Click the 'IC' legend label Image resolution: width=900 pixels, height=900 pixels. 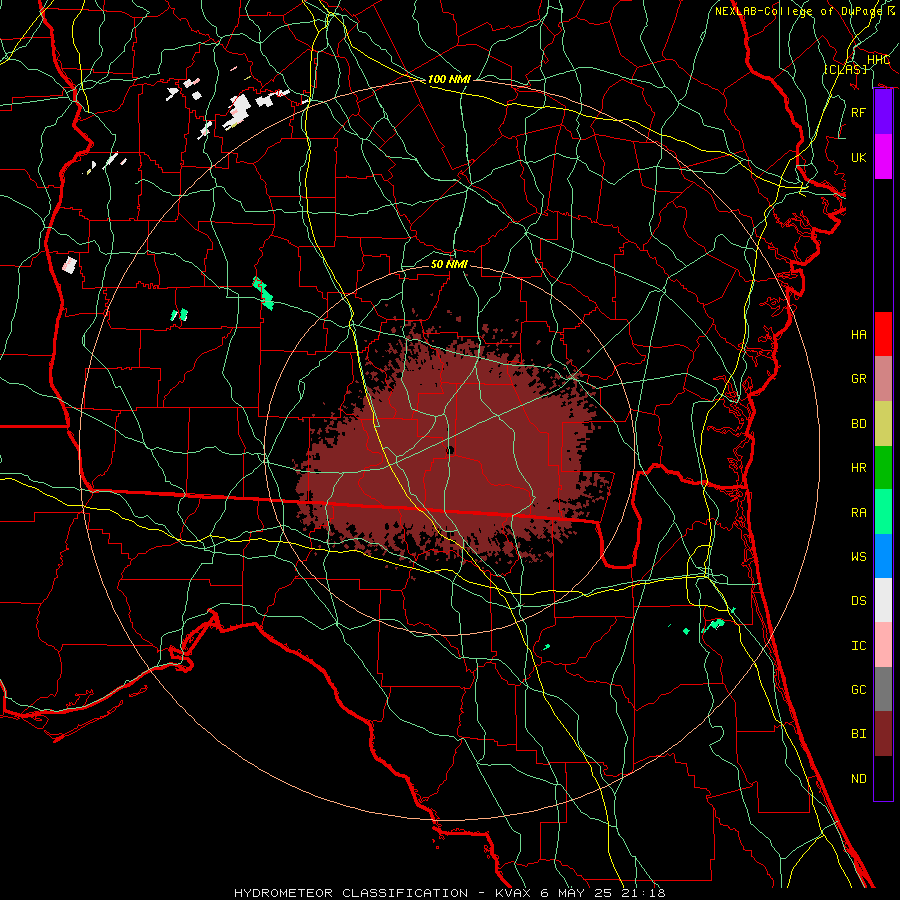[859, 646]
